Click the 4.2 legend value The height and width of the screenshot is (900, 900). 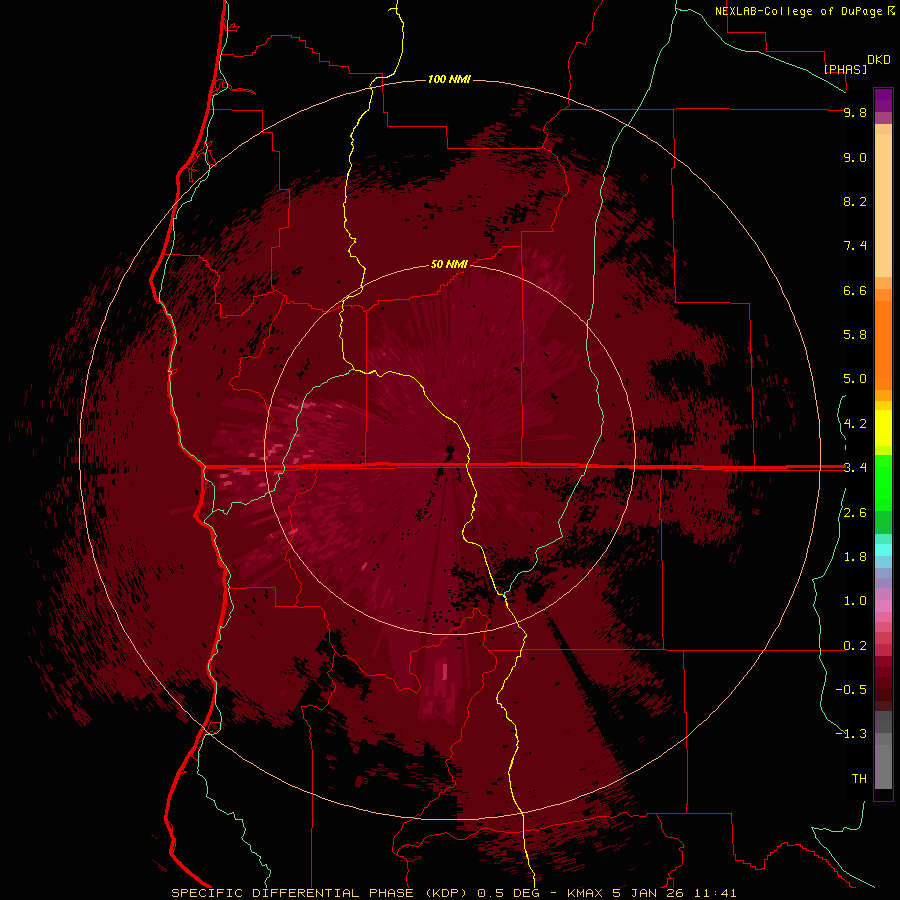tap(855, 424)
